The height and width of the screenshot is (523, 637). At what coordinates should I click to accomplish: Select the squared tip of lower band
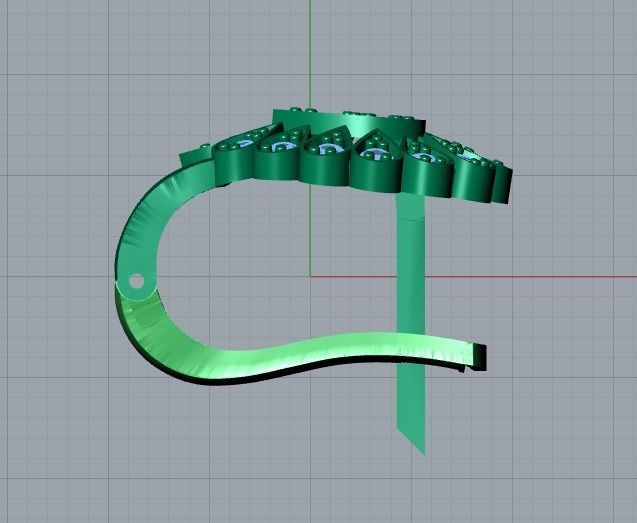click(479, 357)
